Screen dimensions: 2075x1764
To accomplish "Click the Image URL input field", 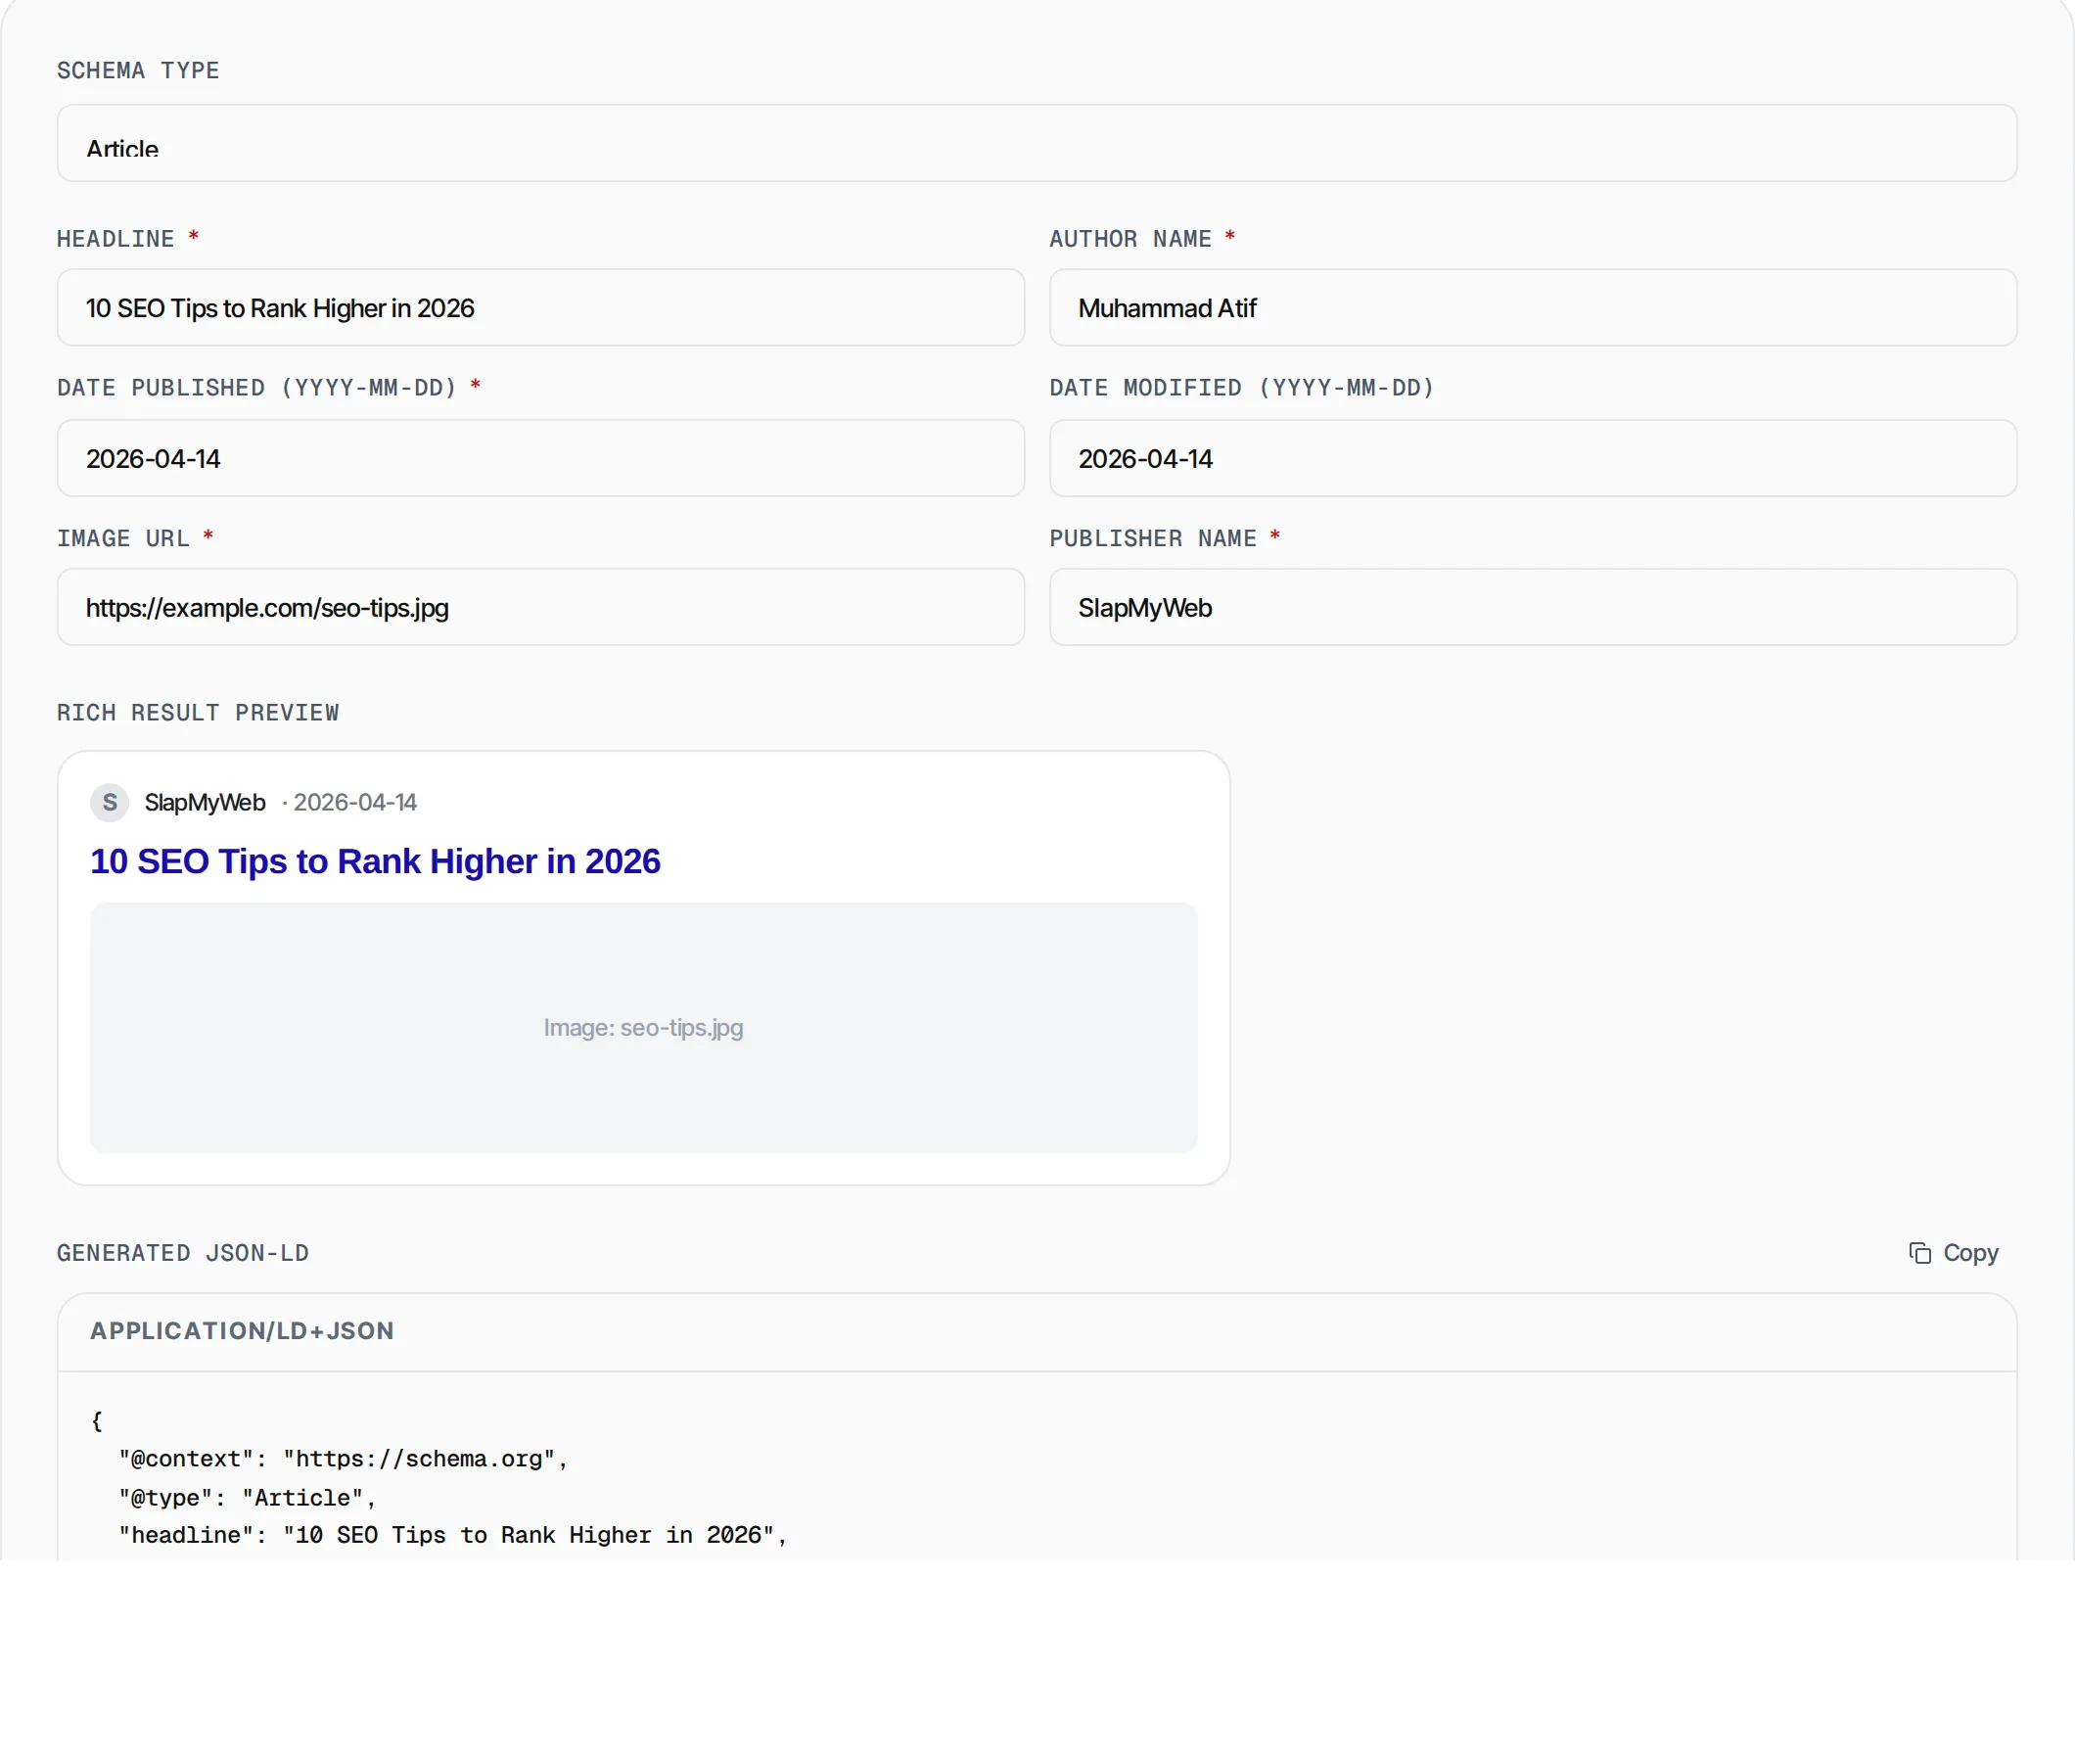I will coord(540,607).
